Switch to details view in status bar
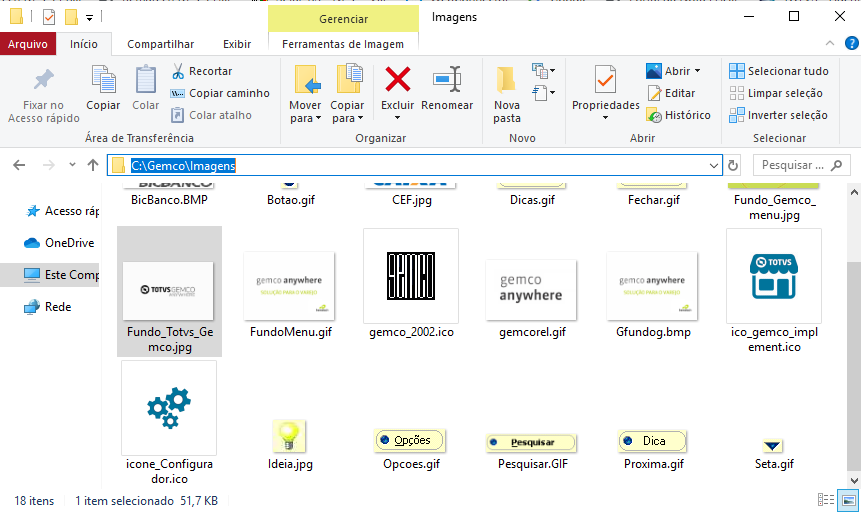This screenshot has width=861, height=512. coord(826,500)
